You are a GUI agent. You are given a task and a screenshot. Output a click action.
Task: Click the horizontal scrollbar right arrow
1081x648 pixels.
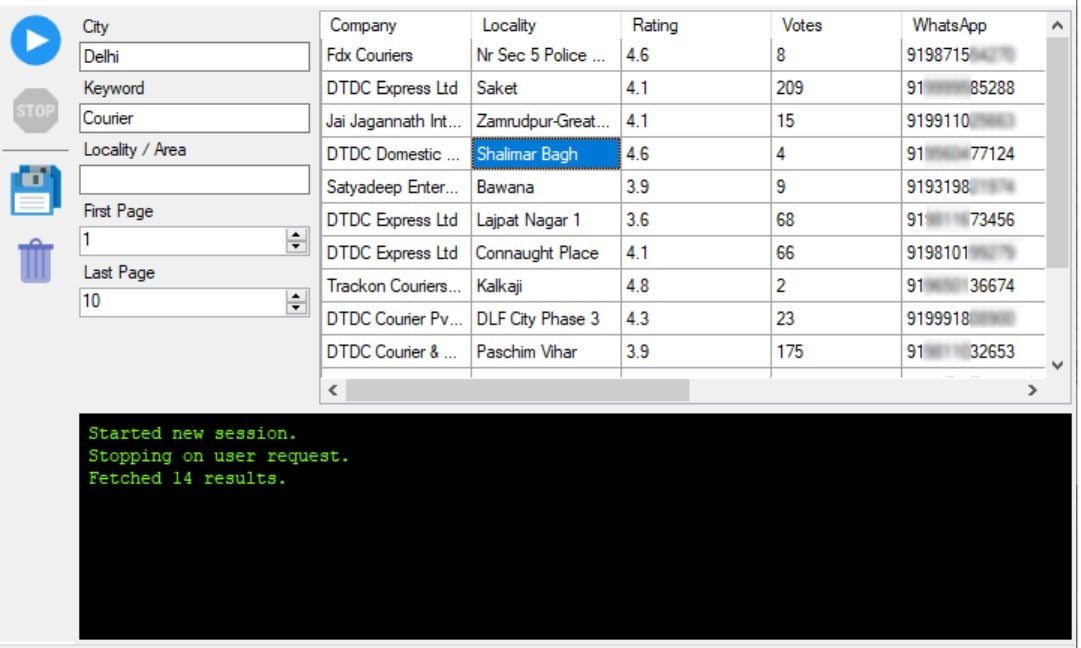[1032, 390]
